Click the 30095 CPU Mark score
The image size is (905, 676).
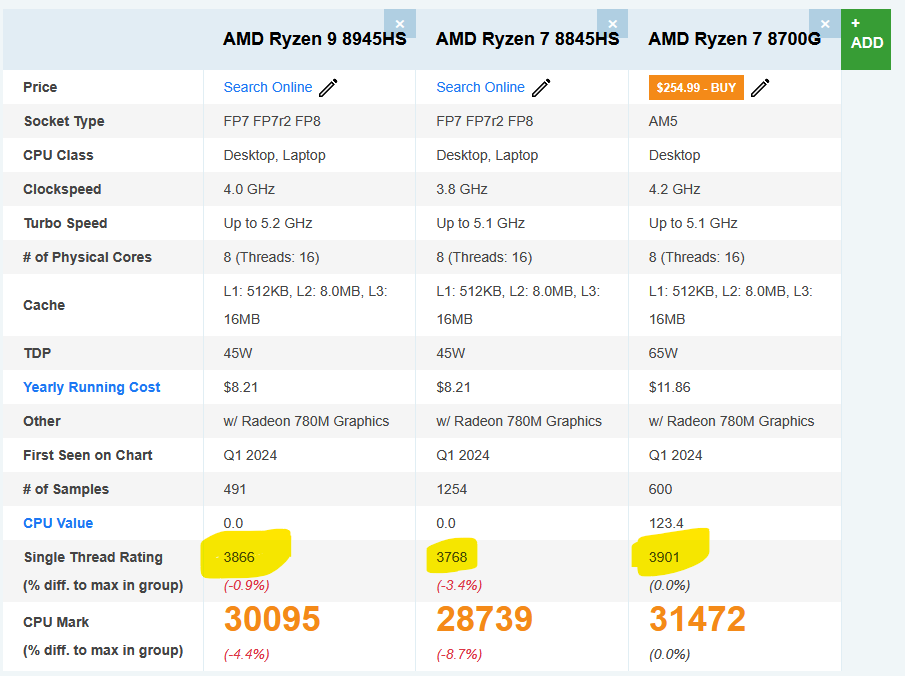click(272, 619)
